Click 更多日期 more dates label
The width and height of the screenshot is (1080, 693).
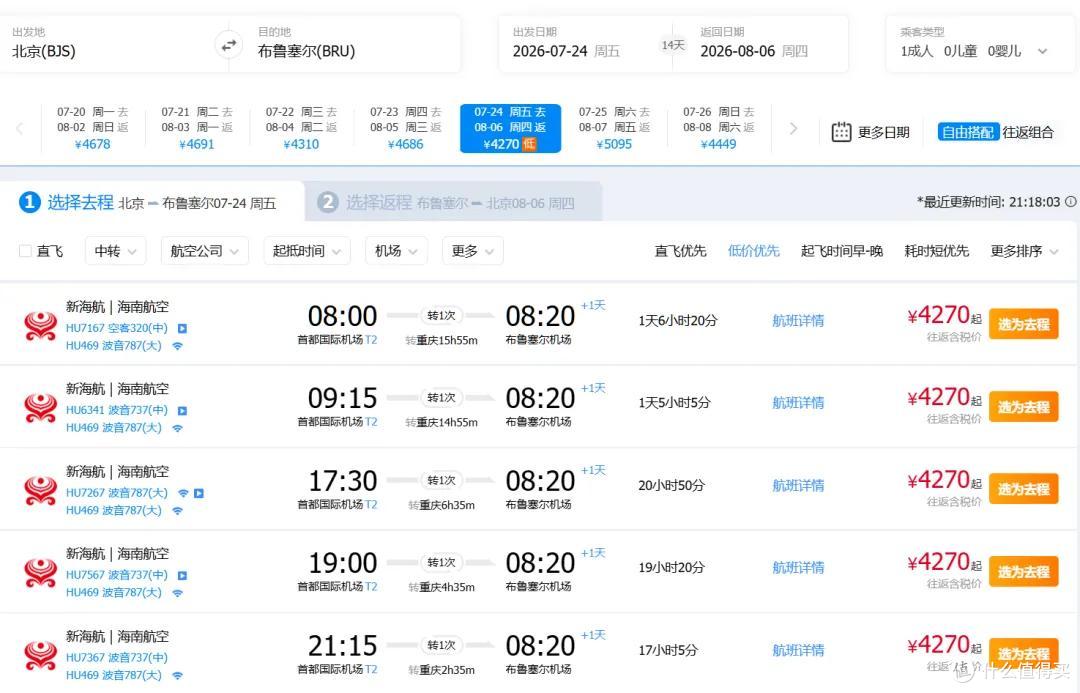(884, 132)
